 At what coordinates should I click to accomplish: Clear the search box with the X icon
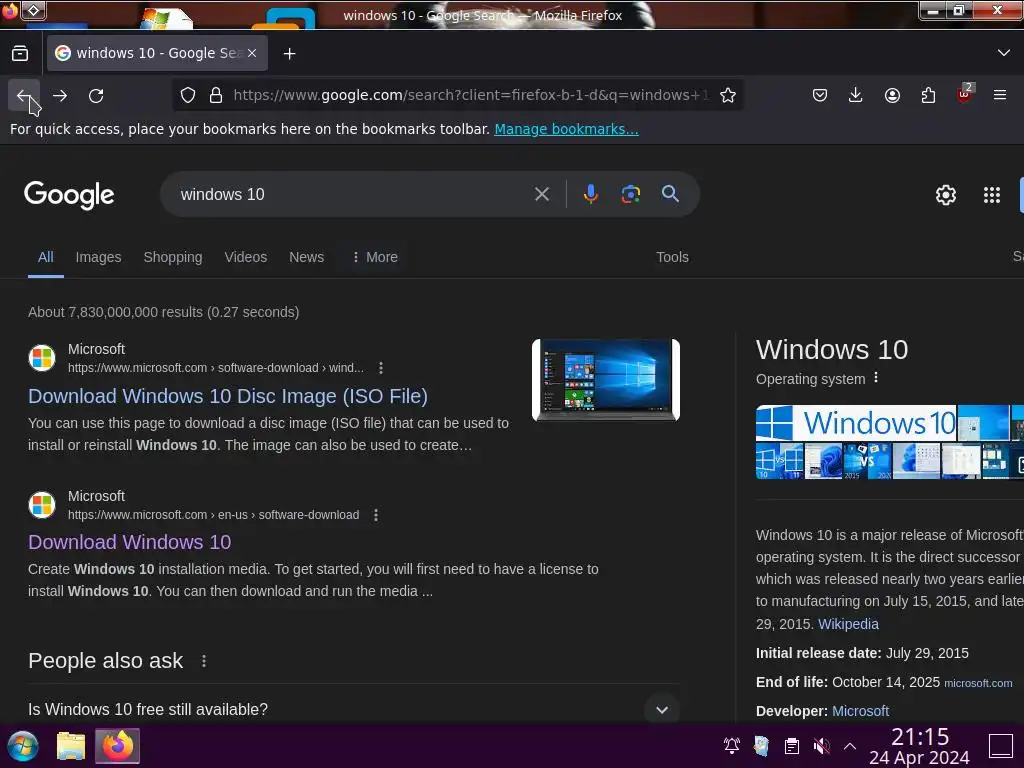click(541, 194)
